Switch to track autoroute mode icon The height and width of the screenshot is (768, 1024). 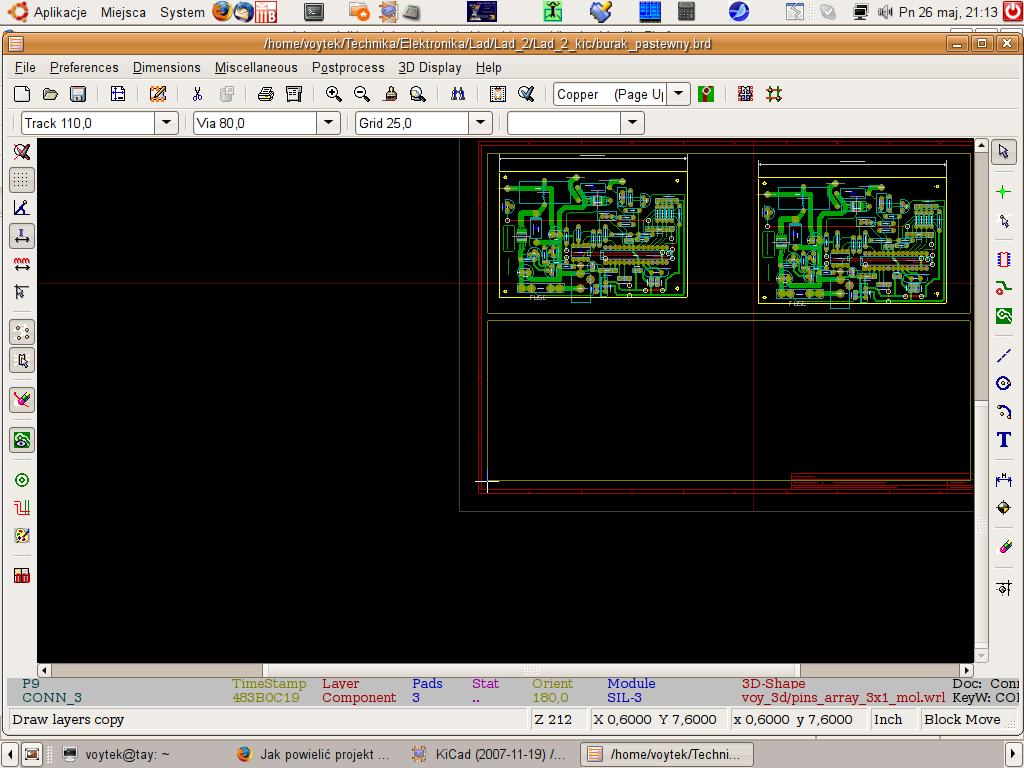click(774, 94)
